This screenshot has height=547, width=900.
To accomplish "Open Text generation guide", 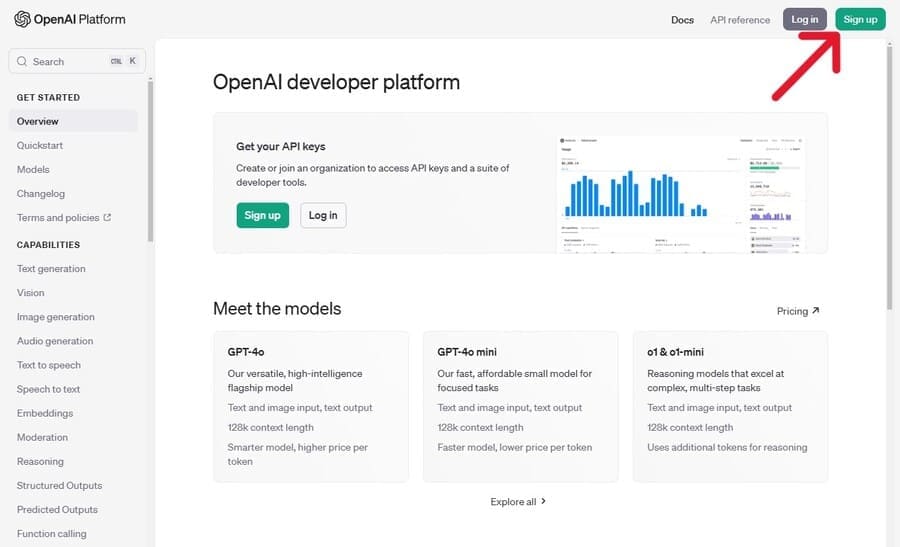I will click(51, 269).
